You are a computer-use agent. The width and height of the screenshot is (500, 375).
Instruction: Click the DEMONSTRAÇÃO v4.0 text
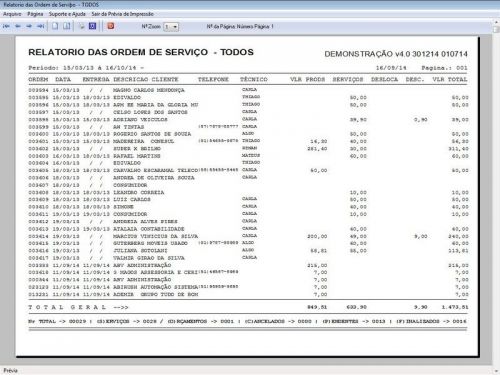click(x=368, y=54)
